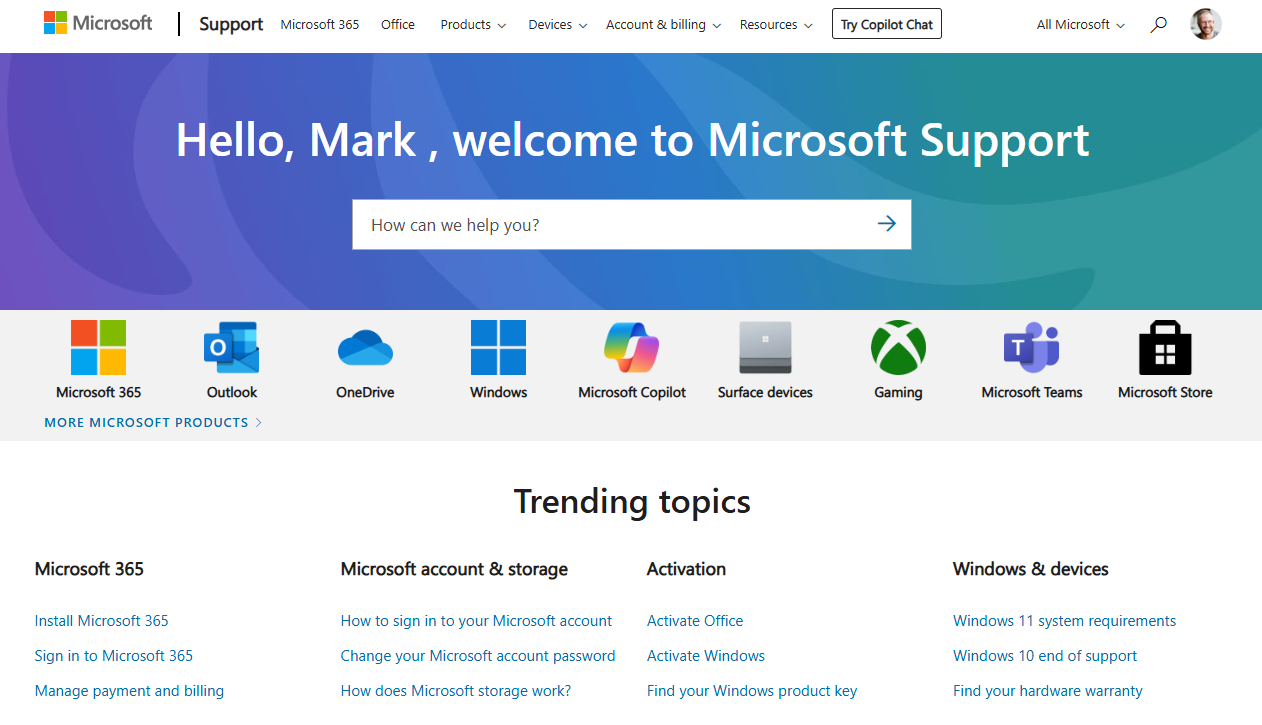
Task: Open the Outlook product icon
Action: point(232,348)
